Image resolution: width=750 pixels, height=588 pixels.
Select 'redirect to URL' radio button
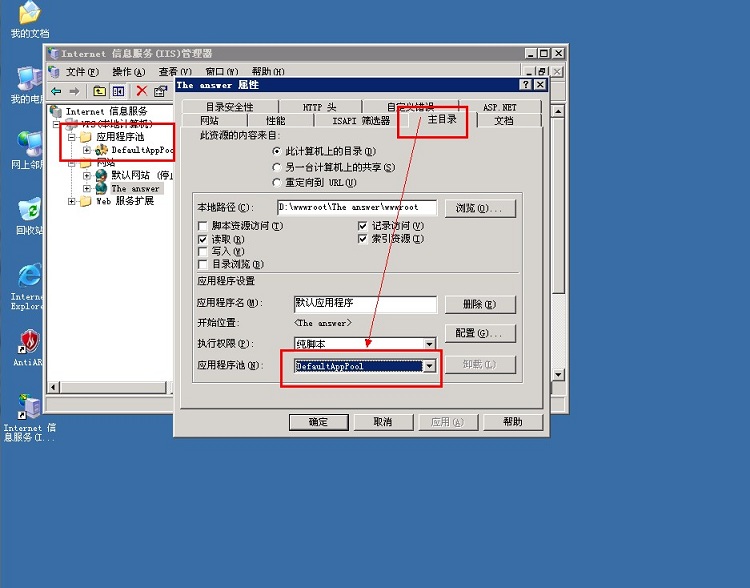coord(276,182)
